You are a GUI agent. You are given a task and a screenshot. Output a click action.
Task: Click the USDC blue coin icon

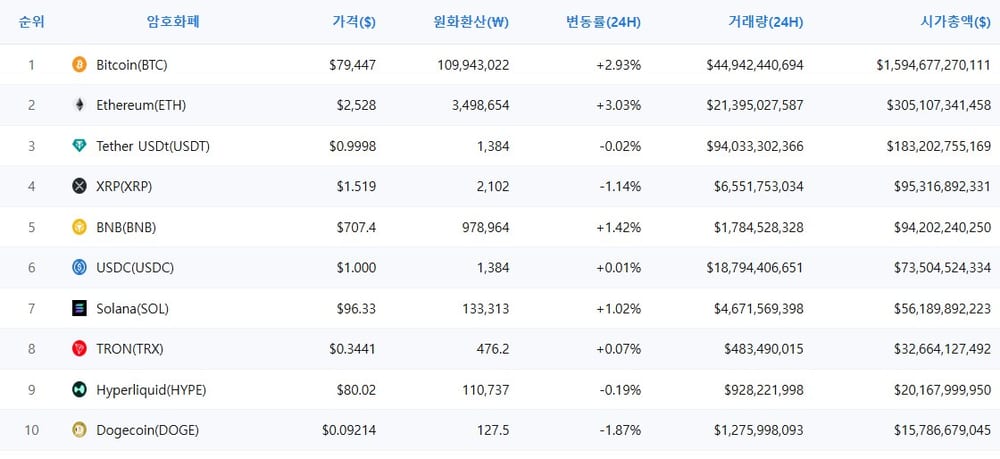pyautogui.click(x=79, y=268)
